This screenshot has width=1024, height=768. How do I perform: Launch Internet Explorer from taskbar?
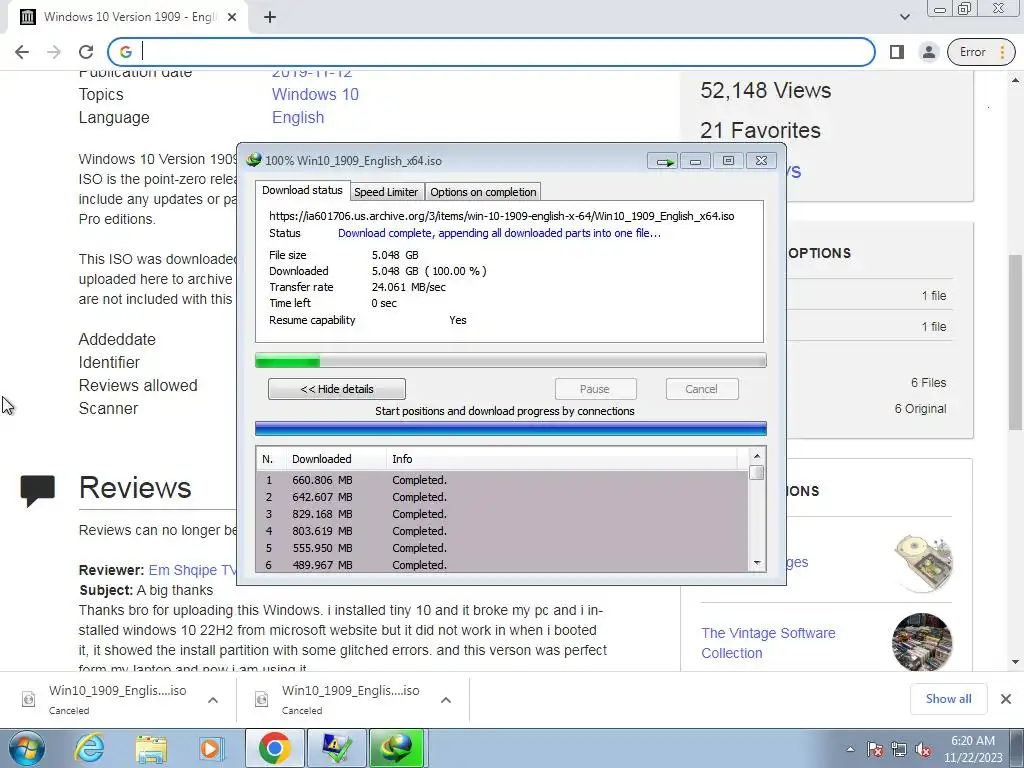[x=89, y=748]
